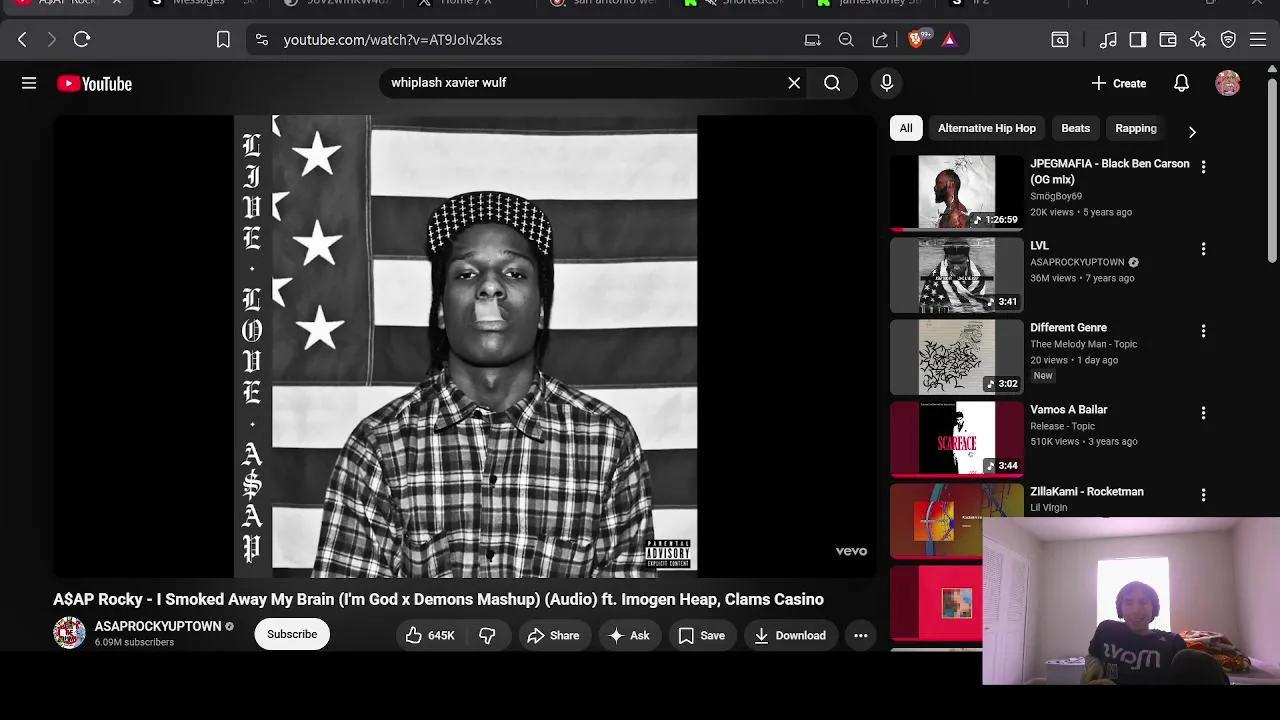This screenshot has height=720, width=1280.
Task: Click the browser address bar URL
Action: tap(393, 40)
